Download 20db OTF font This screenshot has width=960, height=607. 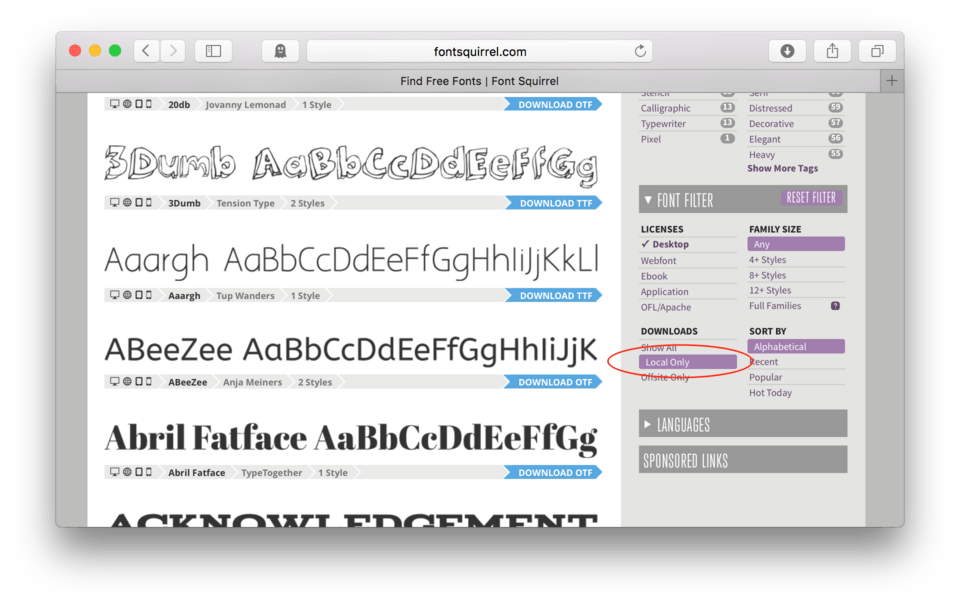pyautogui.click(x=554, y=105)
